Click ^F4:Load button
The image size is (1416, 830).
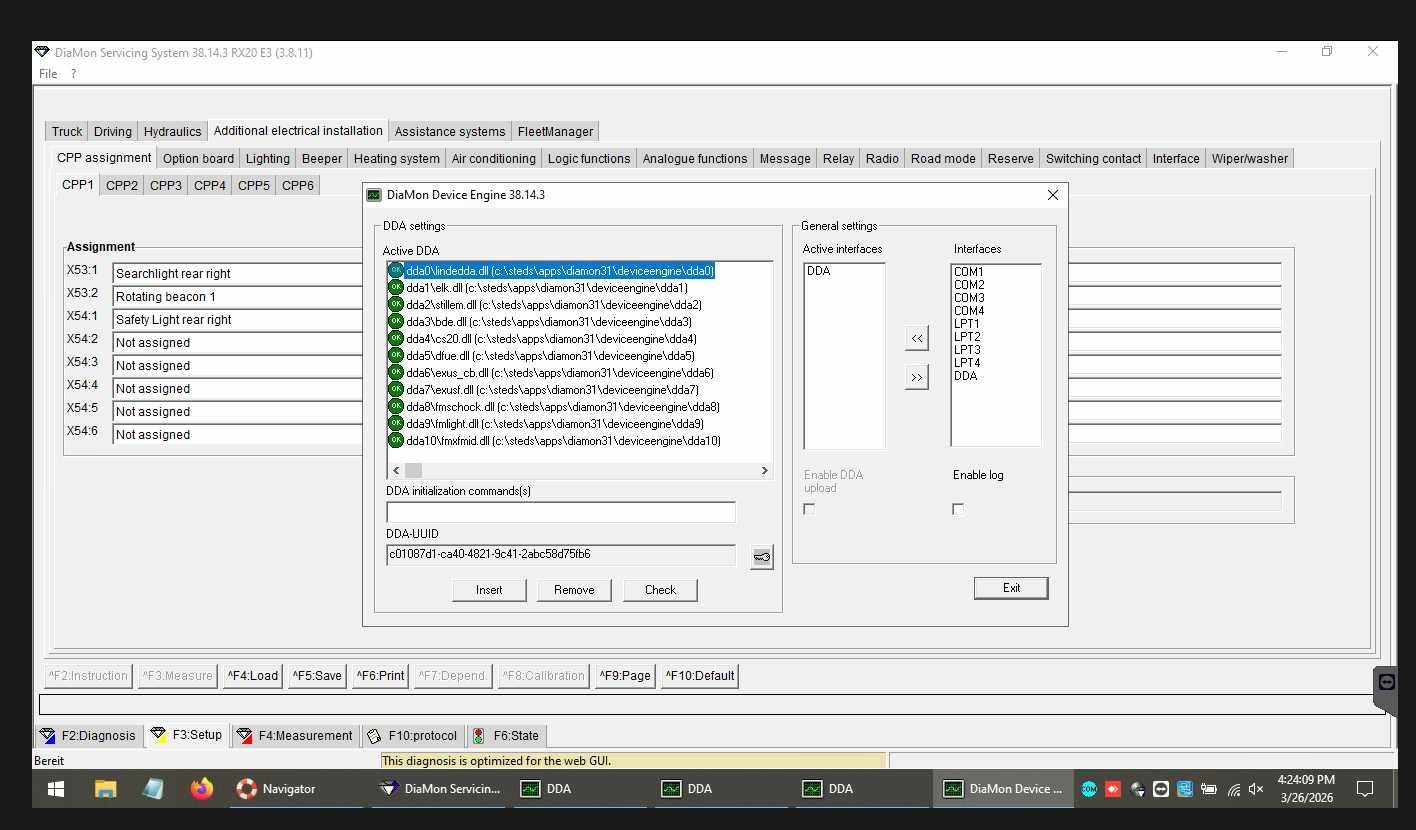point(252,676)
